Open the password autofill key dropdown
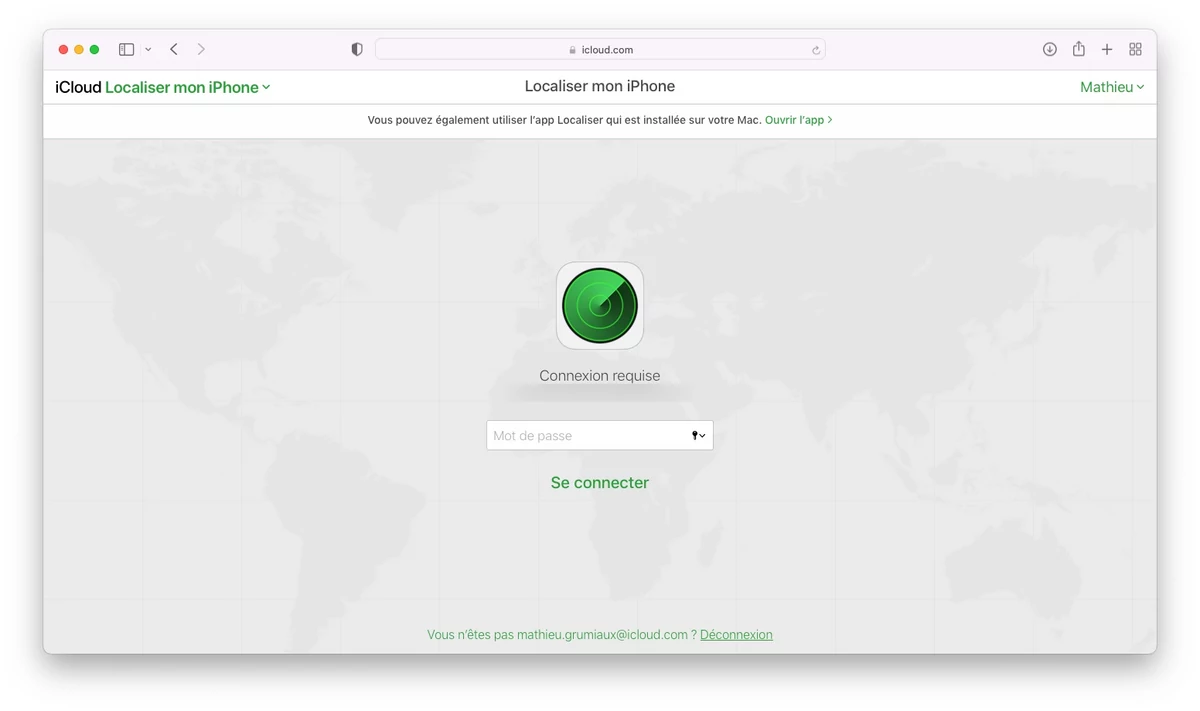The width and height of the screenshot is (1200, 711). pyautogui.click(x=699, y=436)
